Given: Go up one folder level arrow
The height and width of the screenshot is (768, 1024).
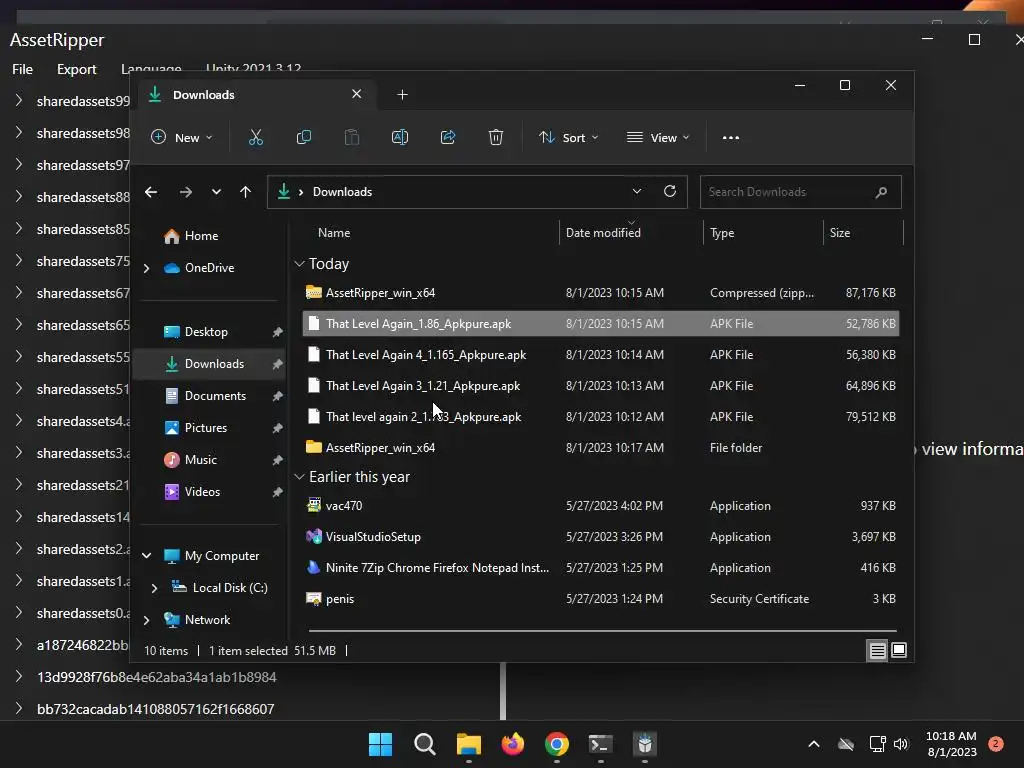Looking at the screenshot, I should pyautogui.click(x=246, y=192).
